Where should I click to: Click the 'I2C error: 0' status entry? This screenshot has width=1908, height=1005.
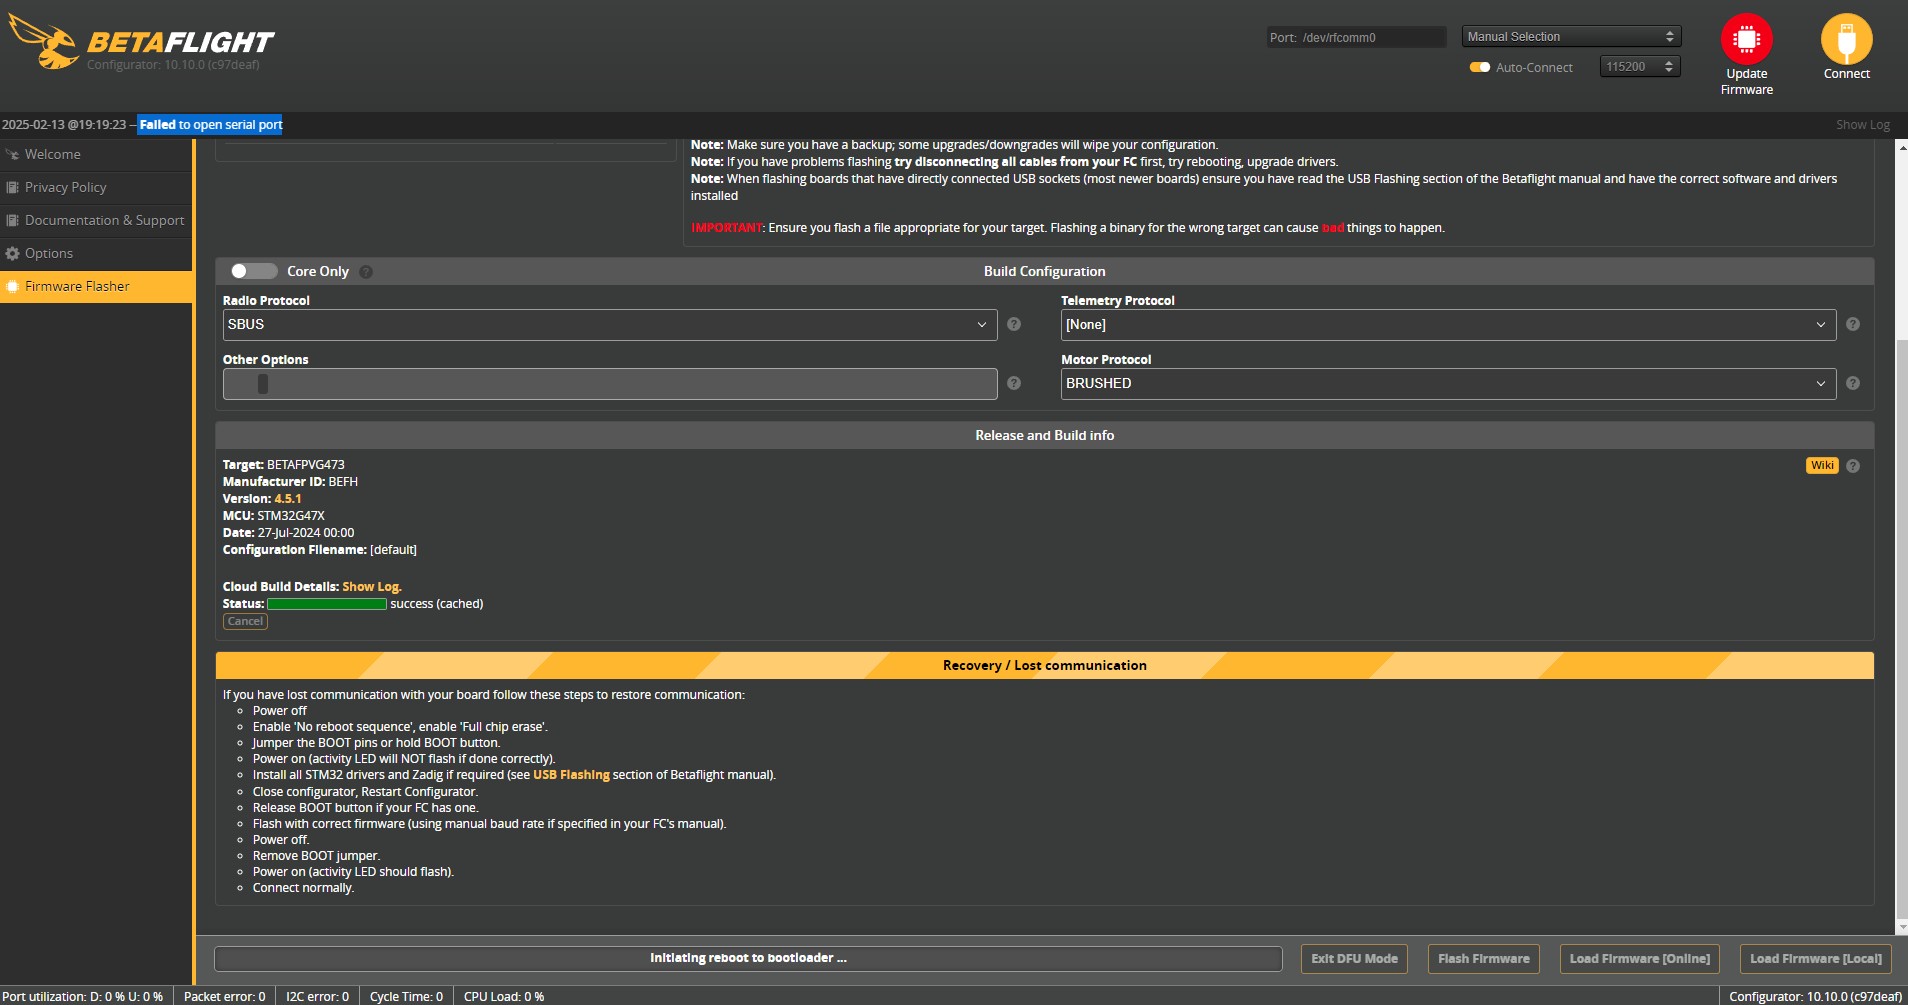[x=317, y=997]
